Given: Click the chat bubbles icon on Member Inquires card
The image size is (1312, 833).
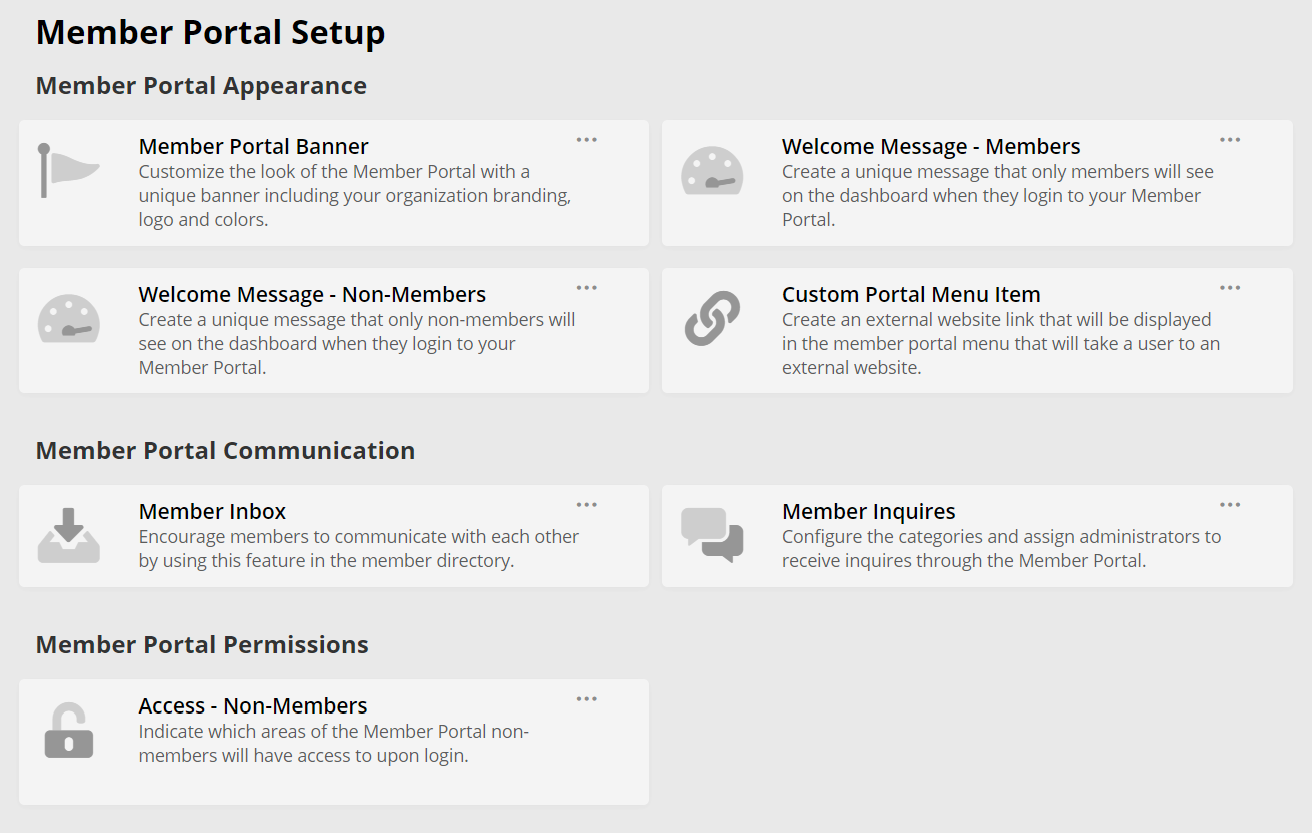Looking at the screenshot, I should 712,537.
